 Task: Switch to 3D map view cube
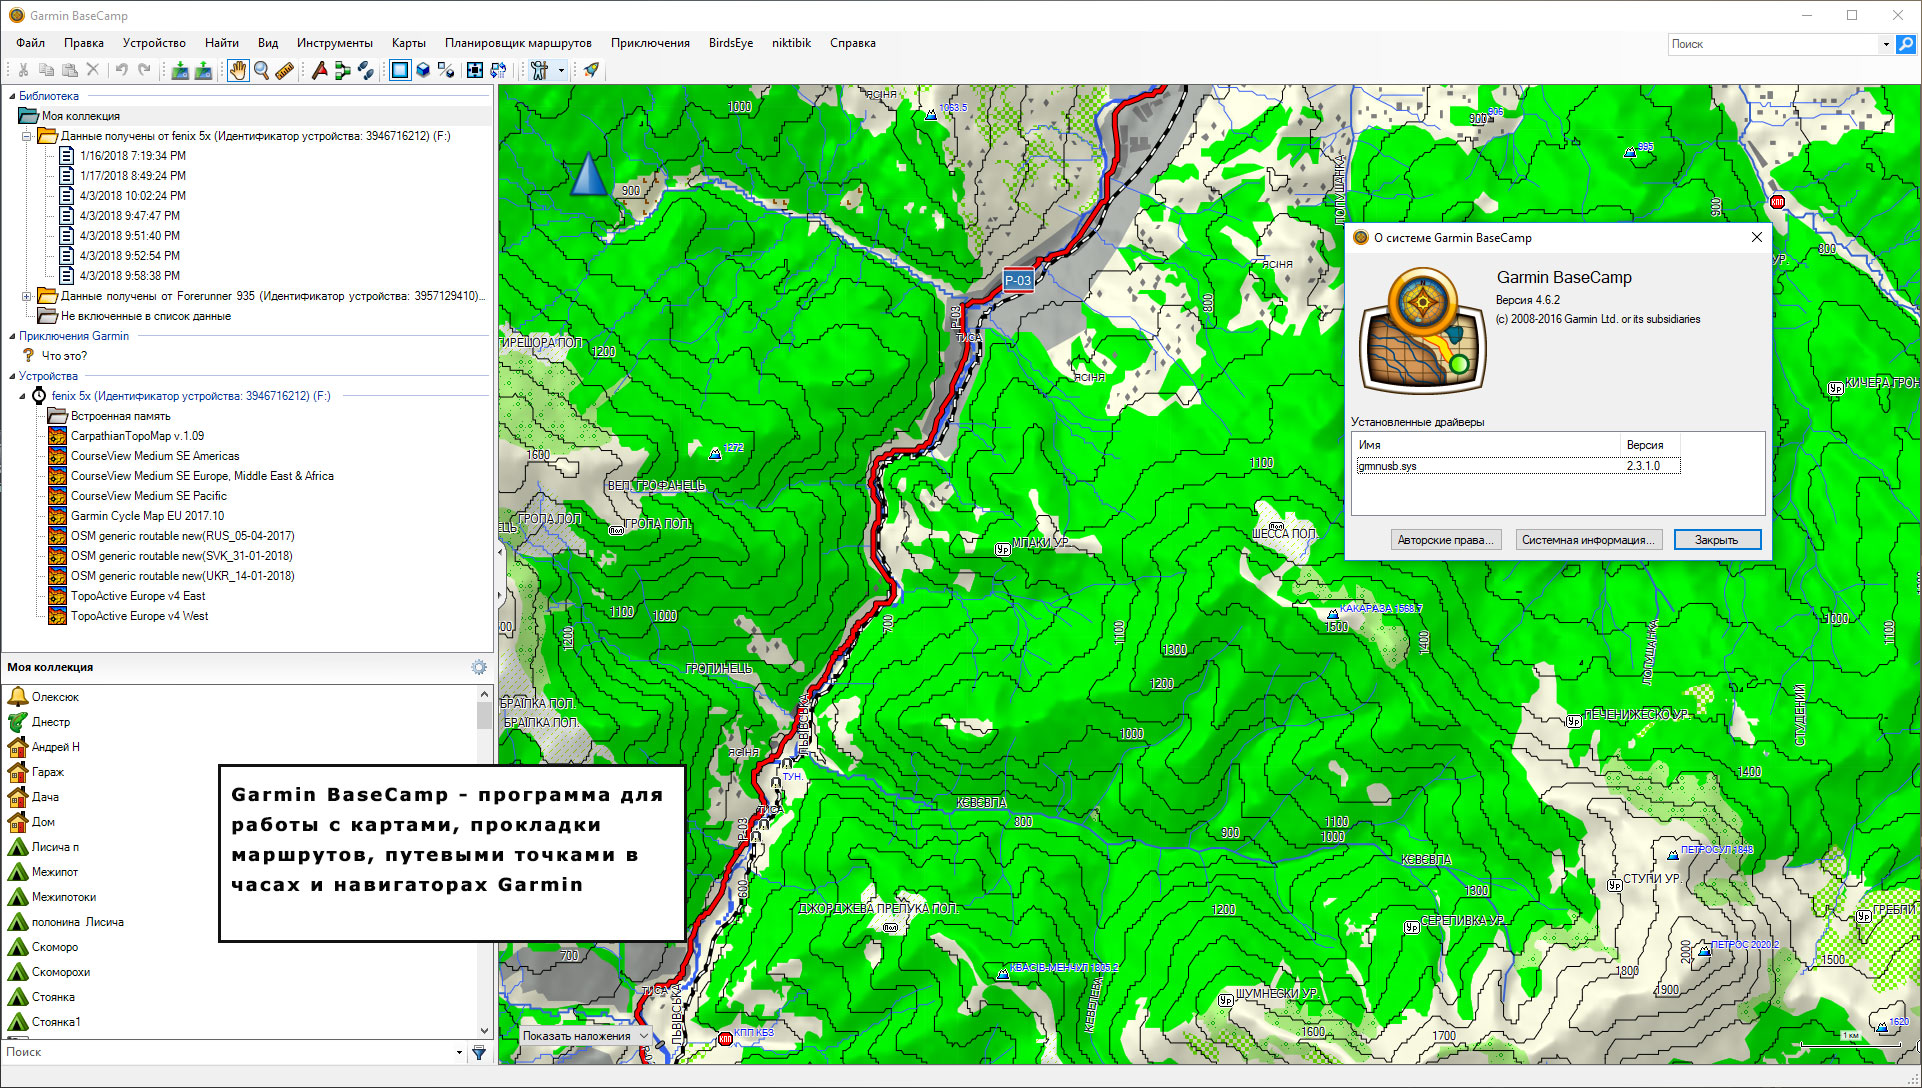pyautogui.click(x=423, y=70)
